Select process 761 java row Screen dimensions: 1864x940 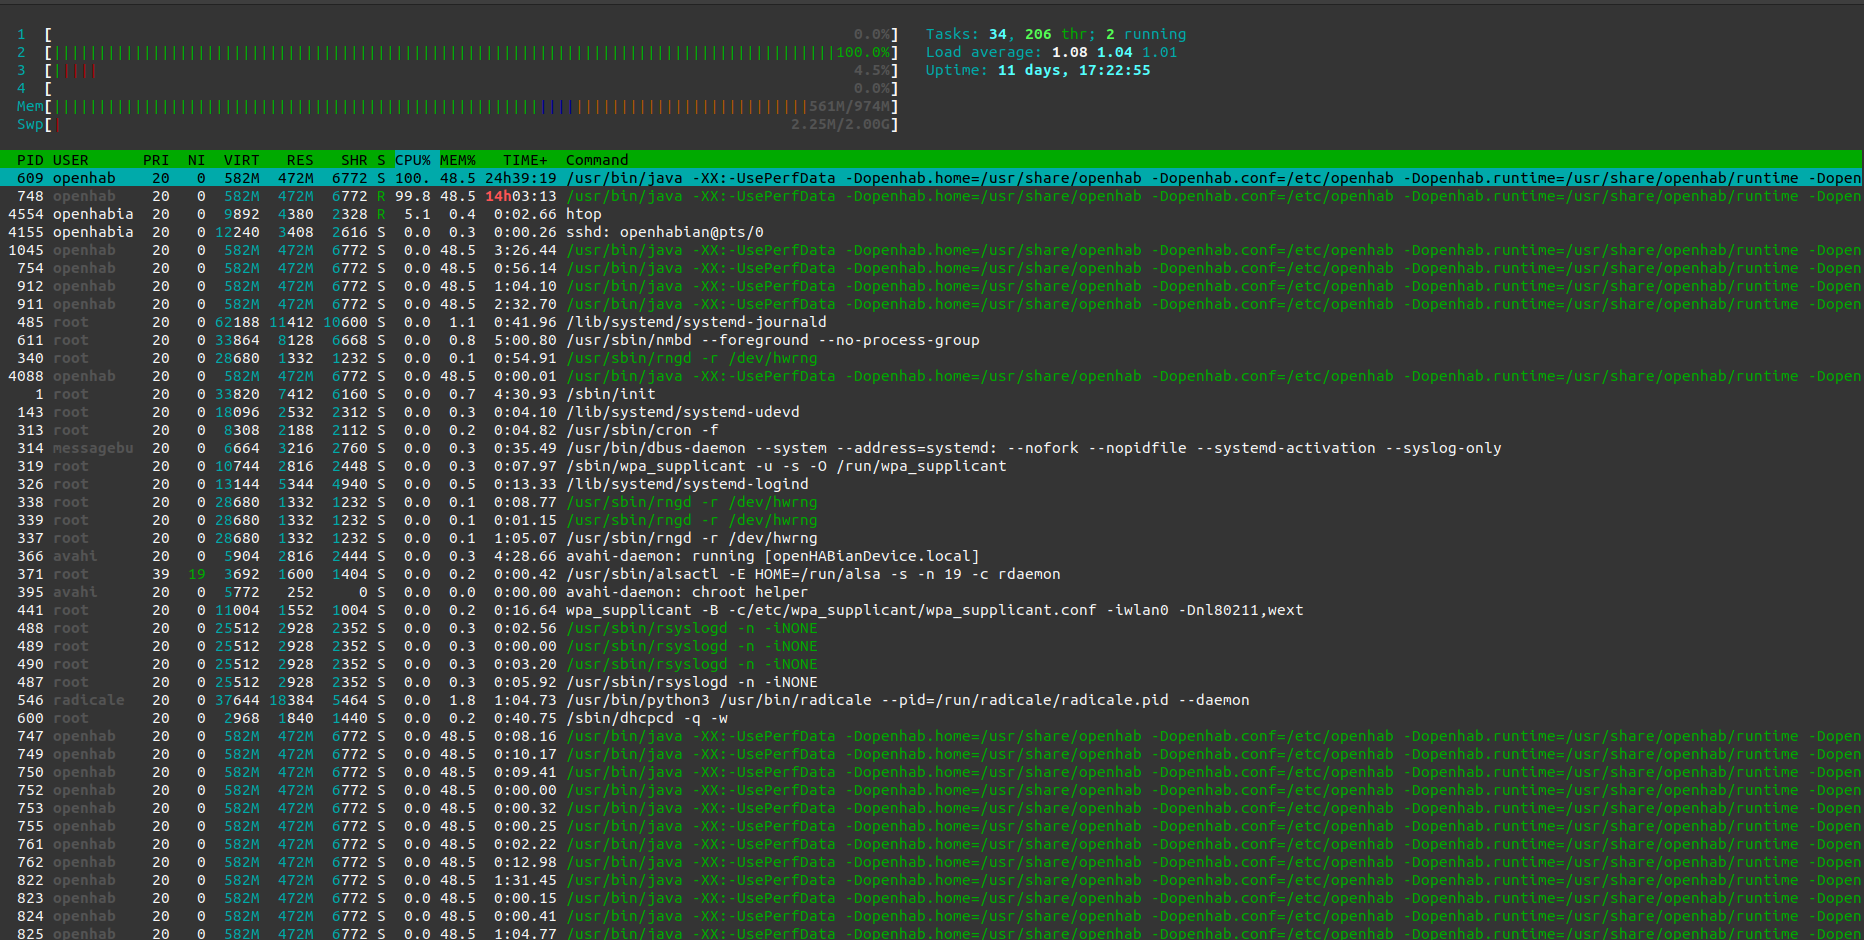[x=931, y=844]
